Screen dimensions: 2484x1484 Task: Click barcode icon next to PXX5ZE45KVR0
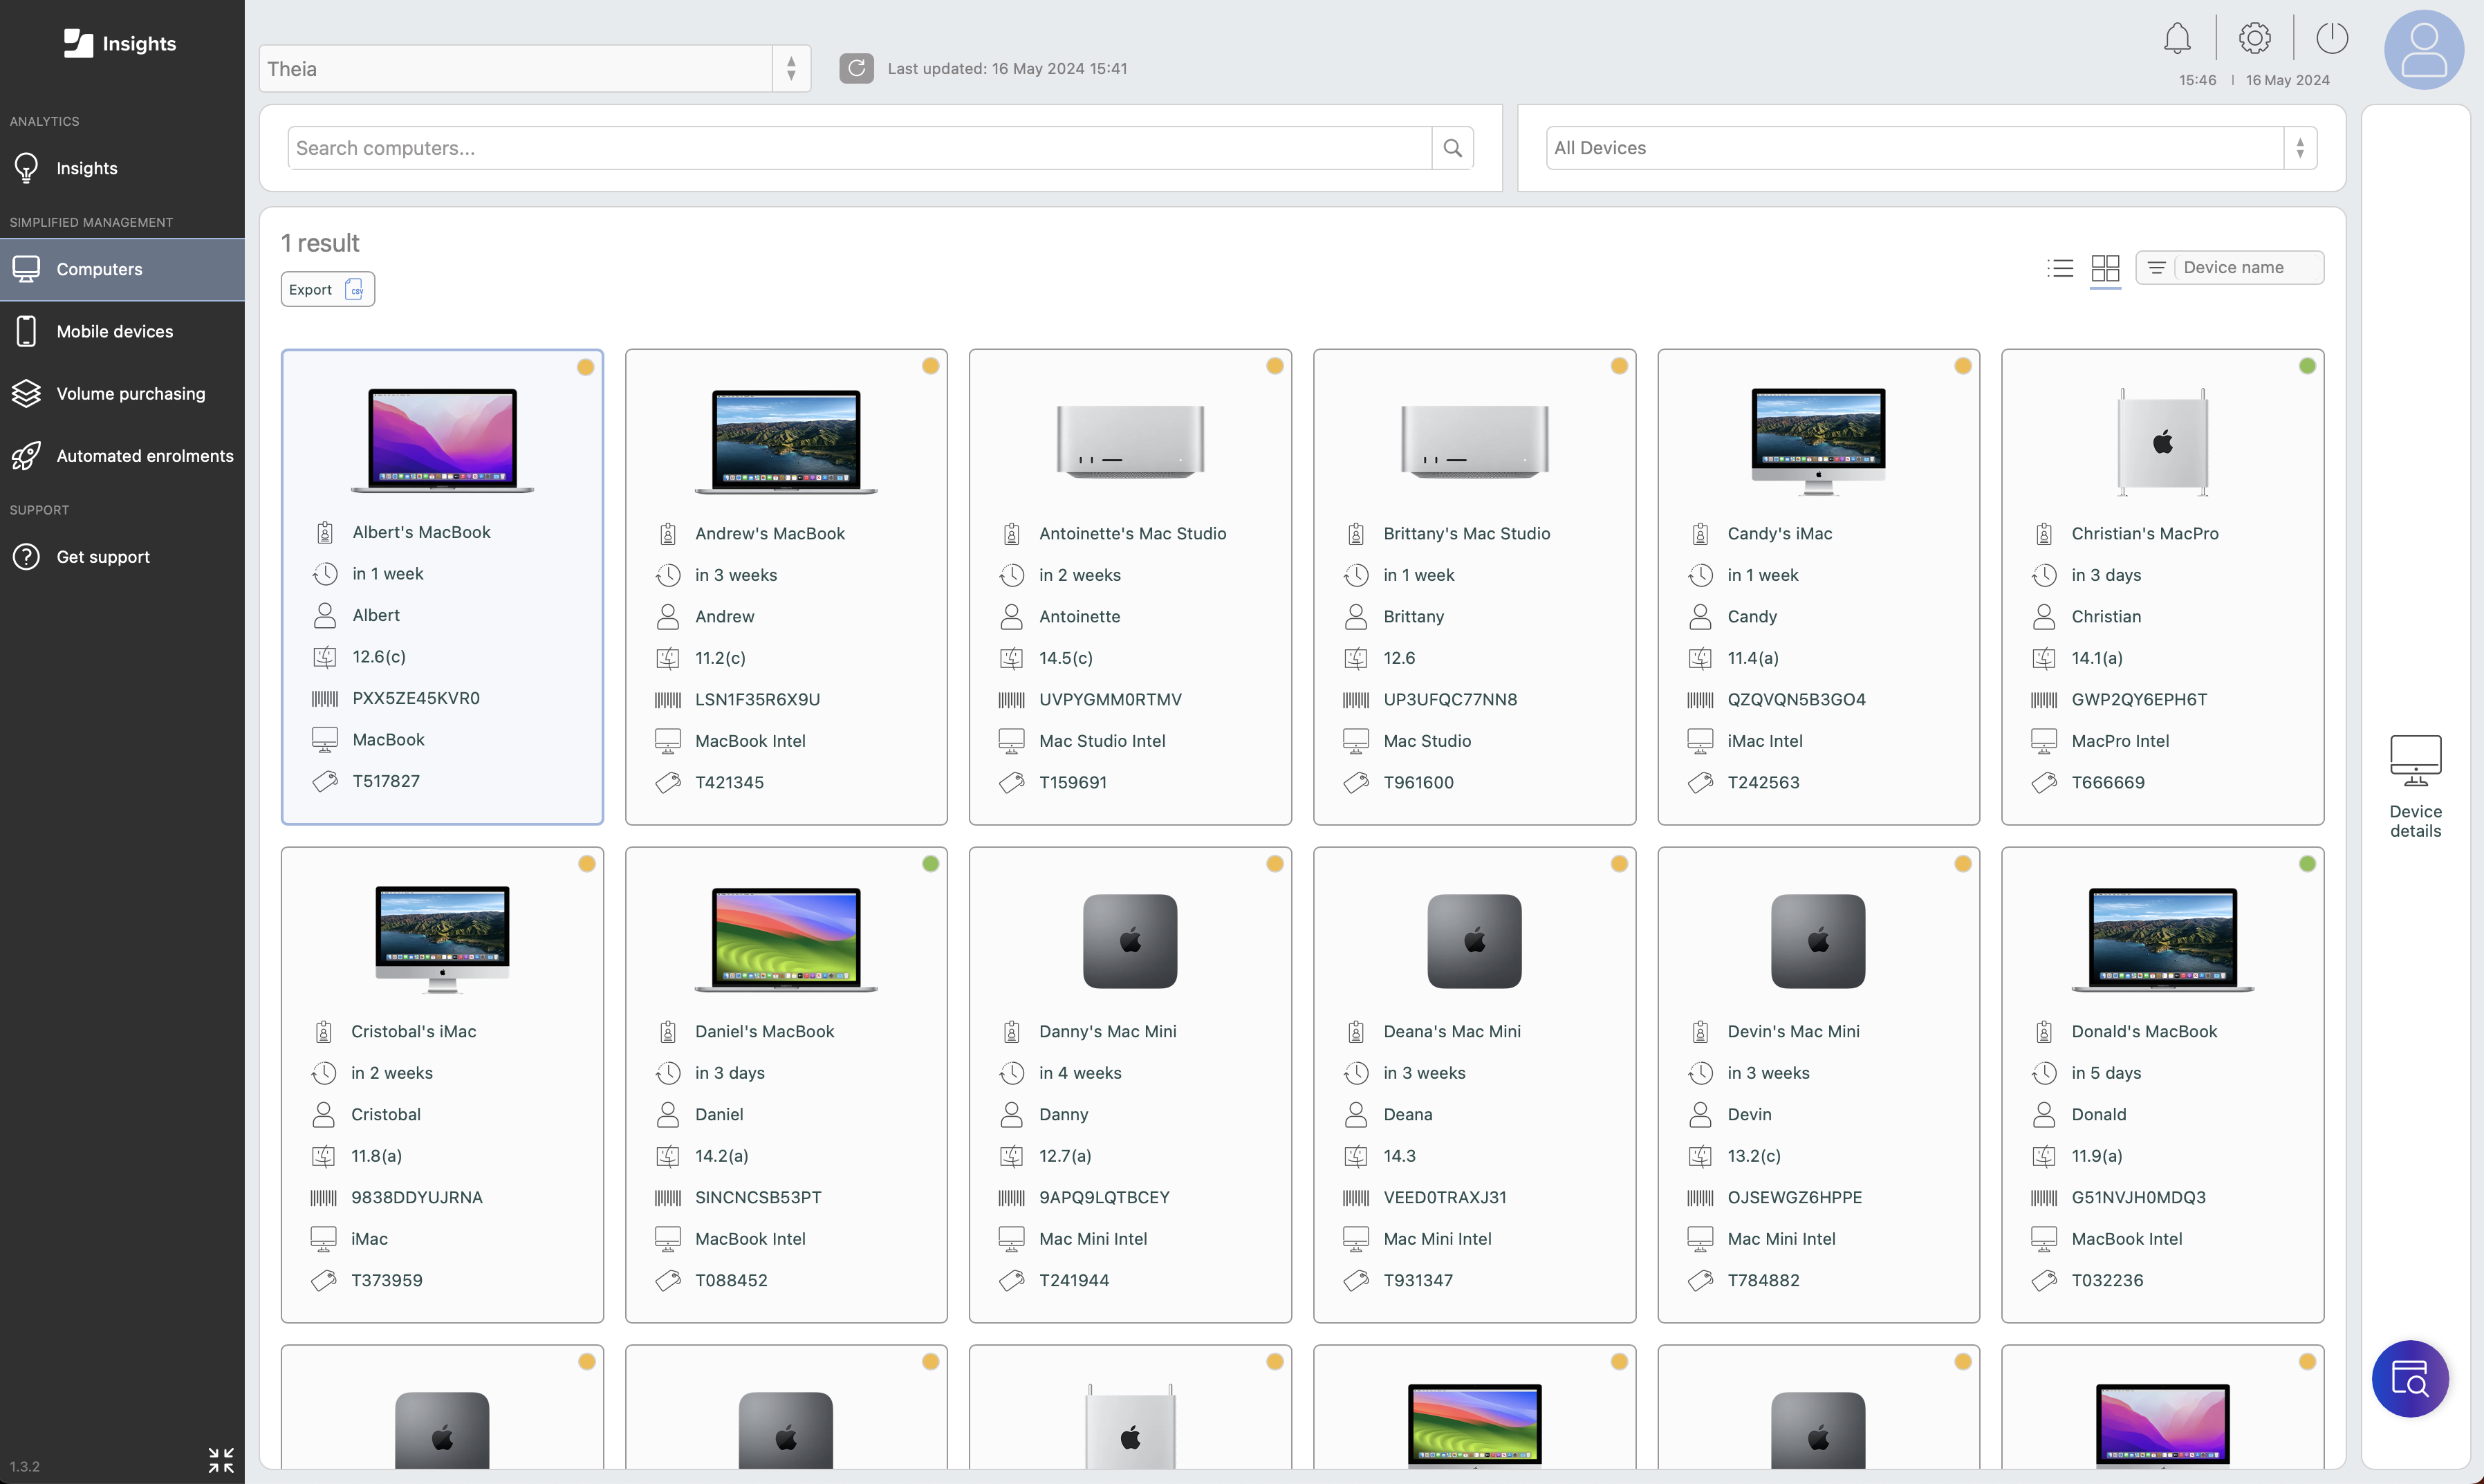324,698
